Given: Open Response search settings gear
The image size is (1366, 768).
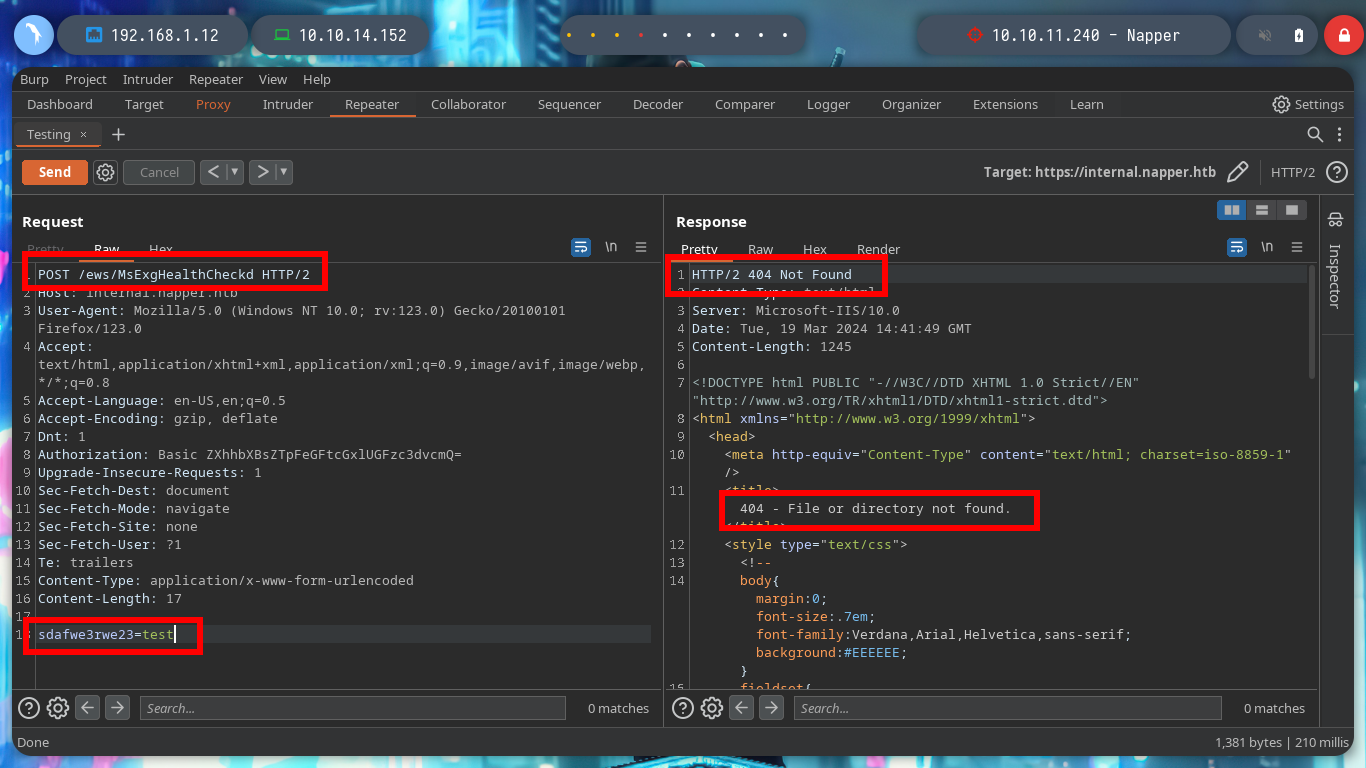Looking at the screenshot, I should point(712,708).
